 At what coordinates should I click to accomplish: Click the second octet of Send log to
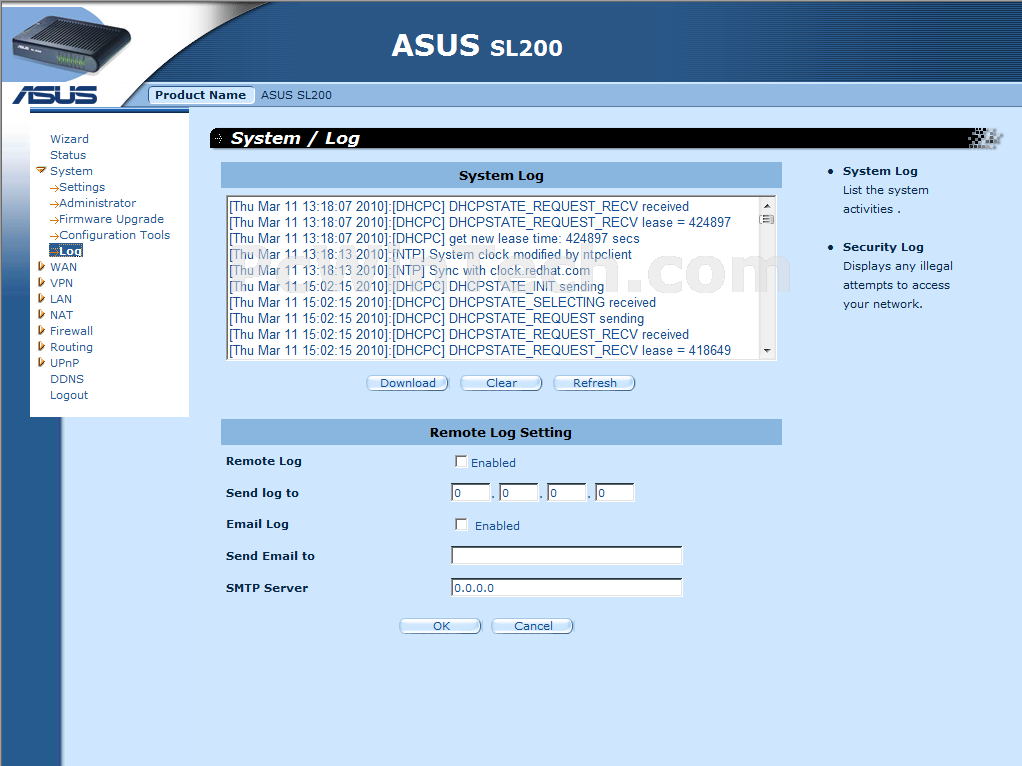[x=519, y=492]
